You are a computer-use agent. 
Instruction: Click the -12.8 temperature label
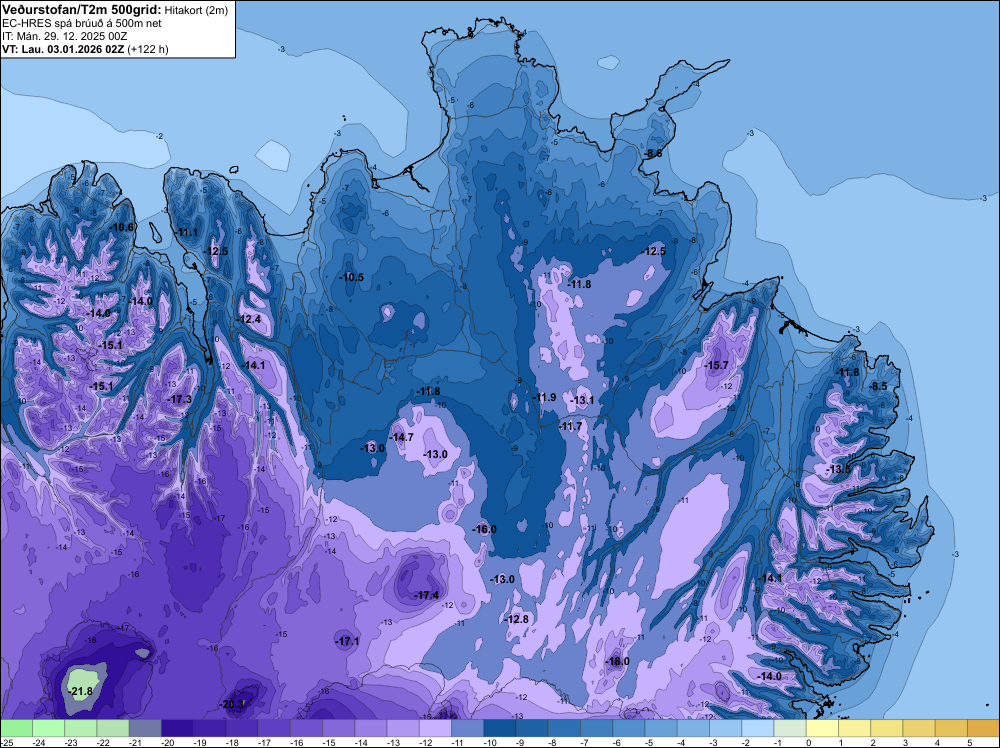pyautogui.click(x=517, y=619)
